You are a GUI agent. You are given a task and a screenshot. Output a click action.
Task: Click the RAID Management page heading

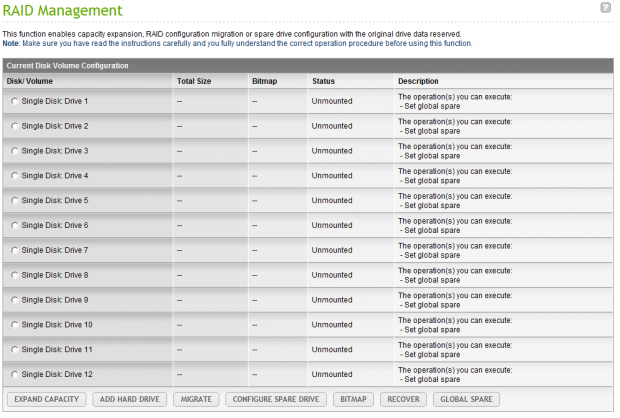[62, 10]
